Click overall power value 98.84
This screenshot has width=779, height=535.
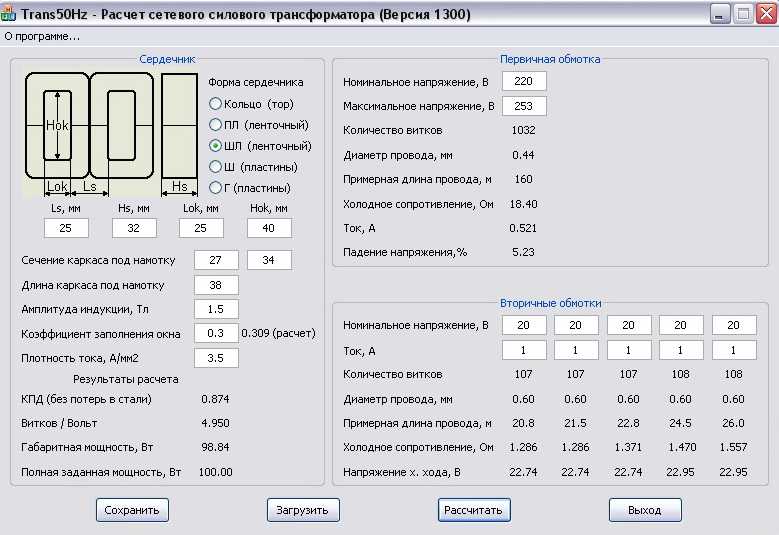[215, 447]
